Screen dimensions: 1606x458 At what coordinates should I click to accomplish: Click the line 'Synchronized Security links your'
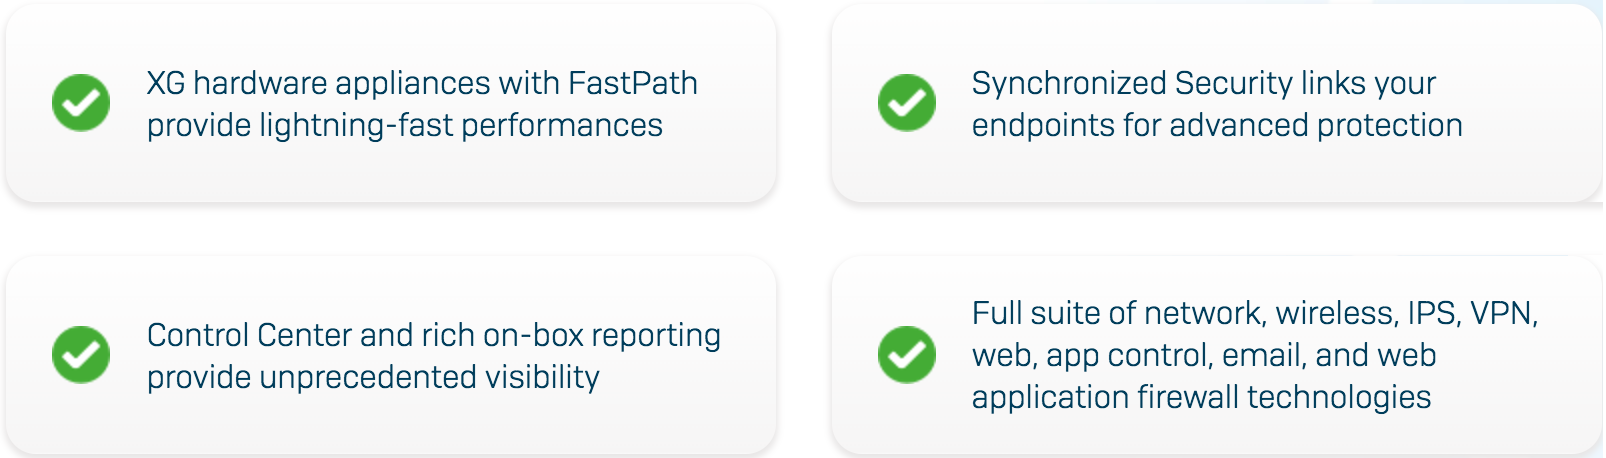click(x=1204, y=83)
